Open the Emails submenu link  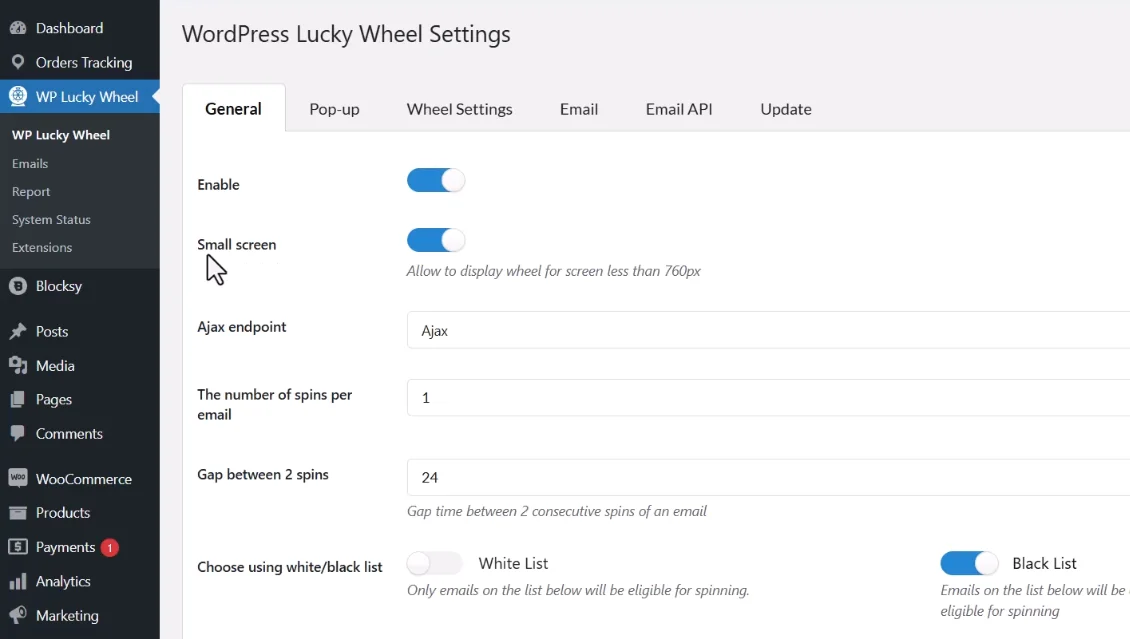point(30,164)
